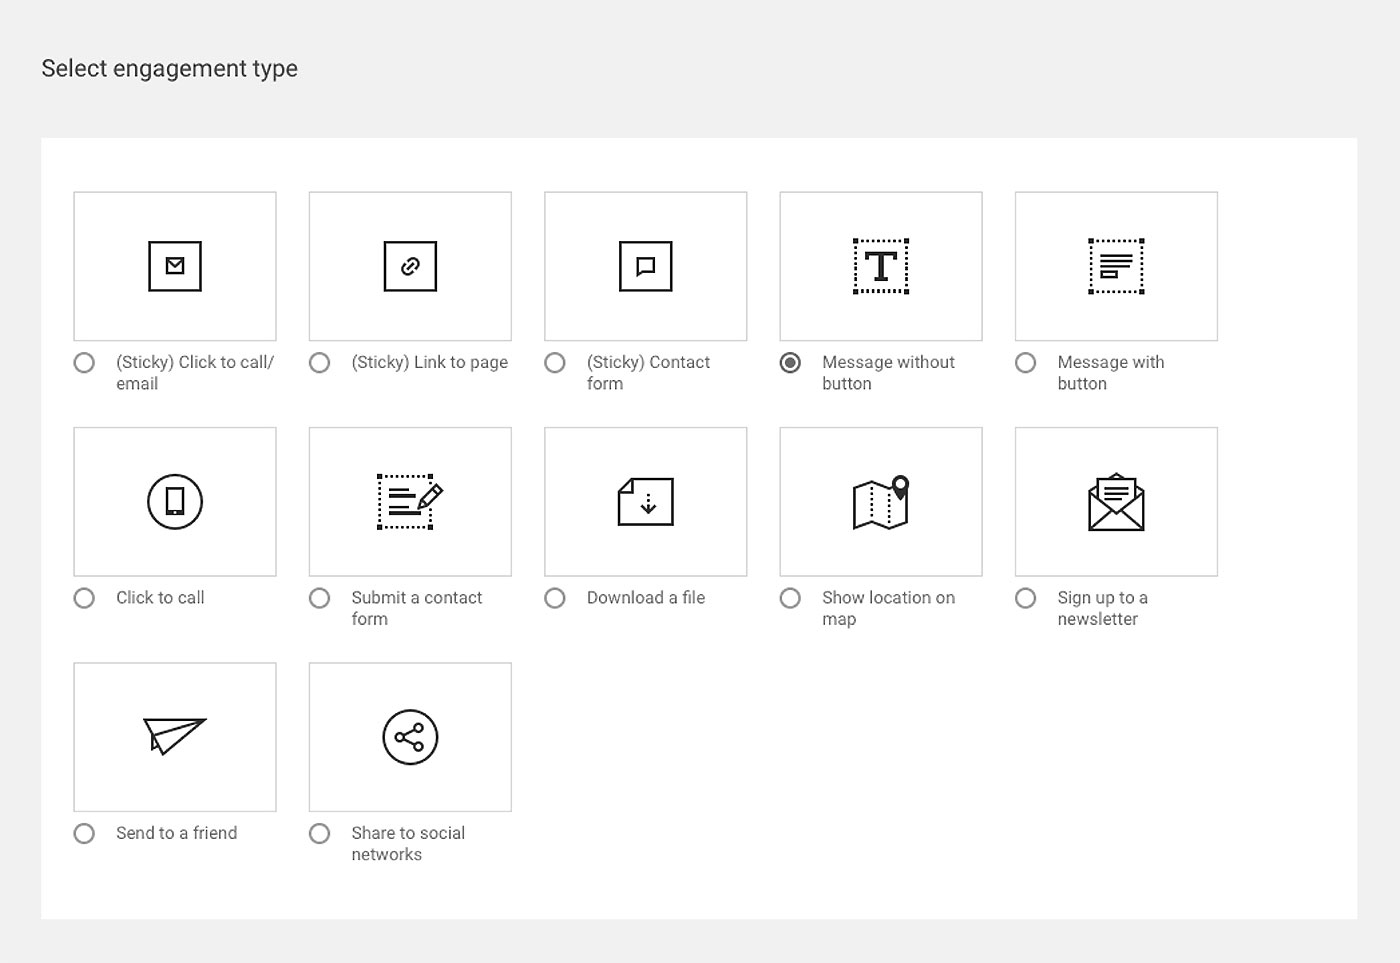Toggle the 'Message with button' radio button
1400x963 pixels.
pos(1025,363)
